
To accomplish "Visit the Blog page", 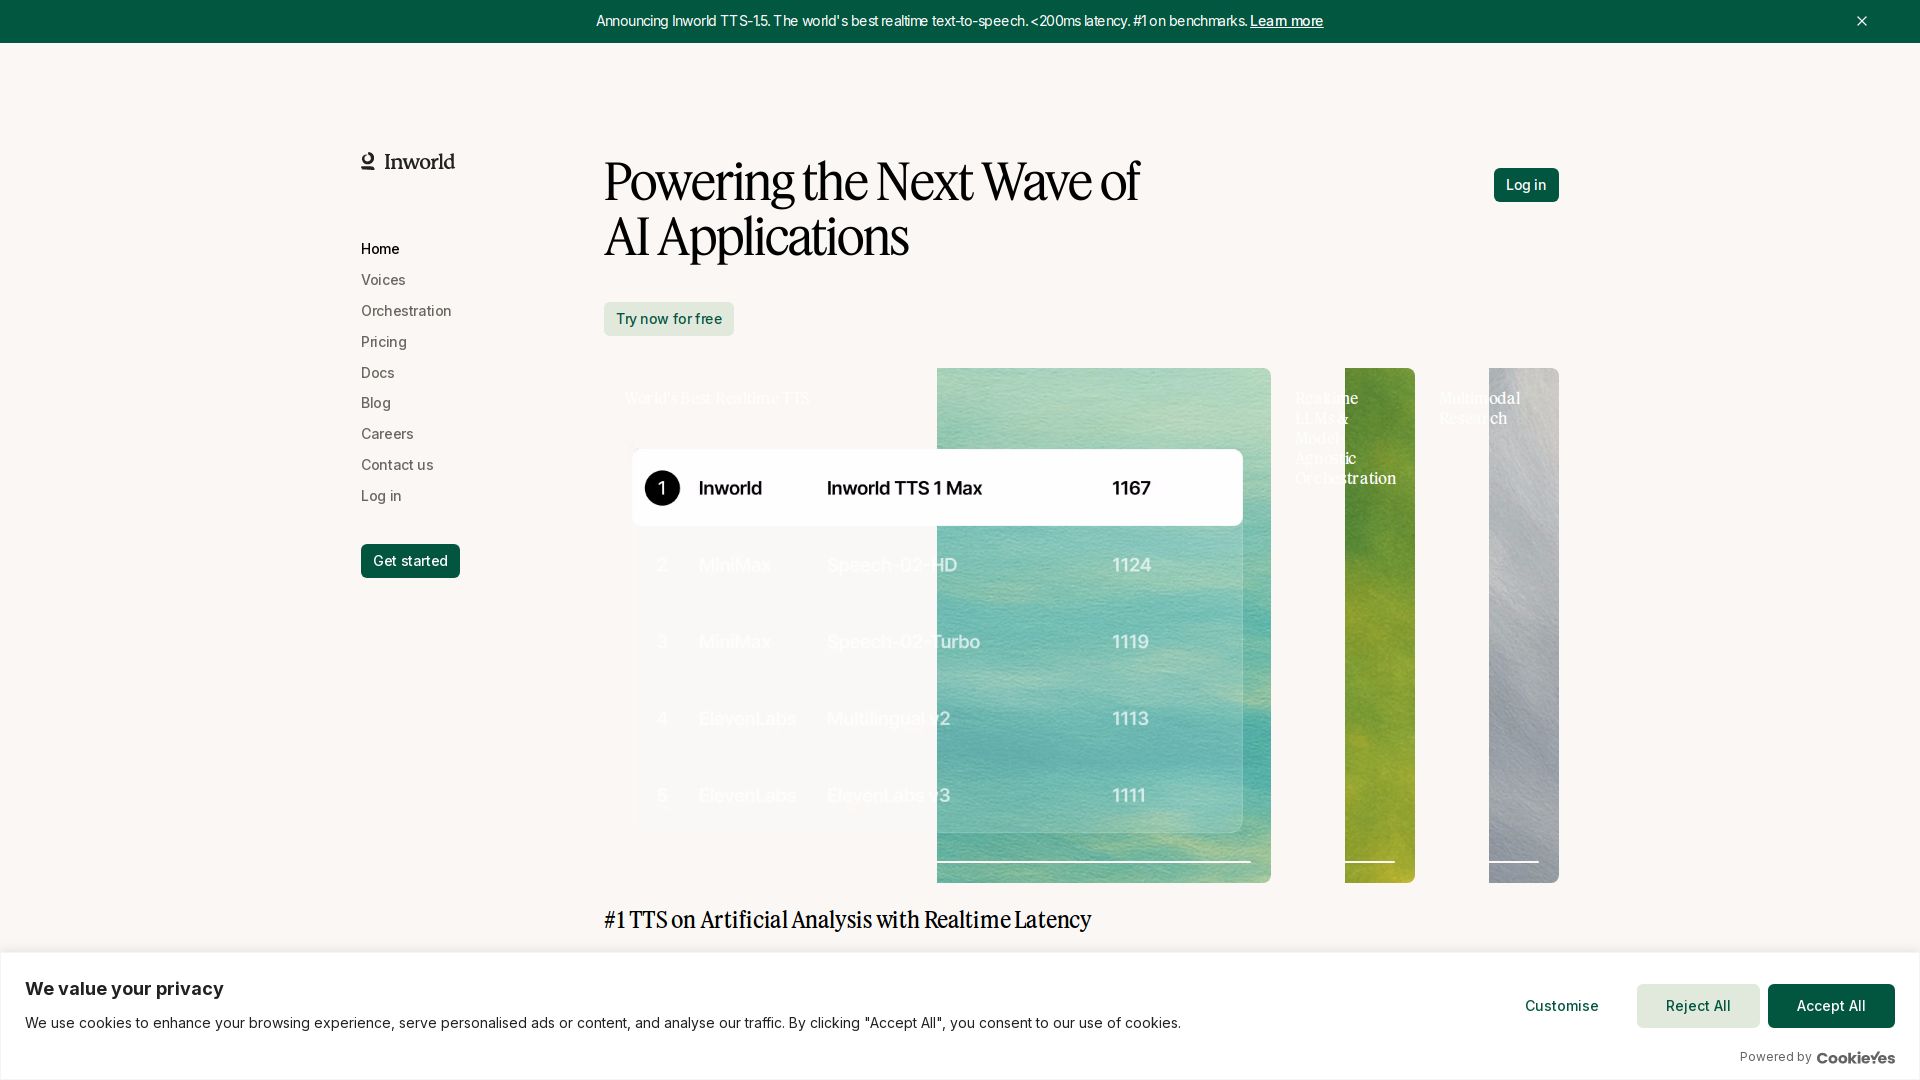I will click(x=376, y=403).
